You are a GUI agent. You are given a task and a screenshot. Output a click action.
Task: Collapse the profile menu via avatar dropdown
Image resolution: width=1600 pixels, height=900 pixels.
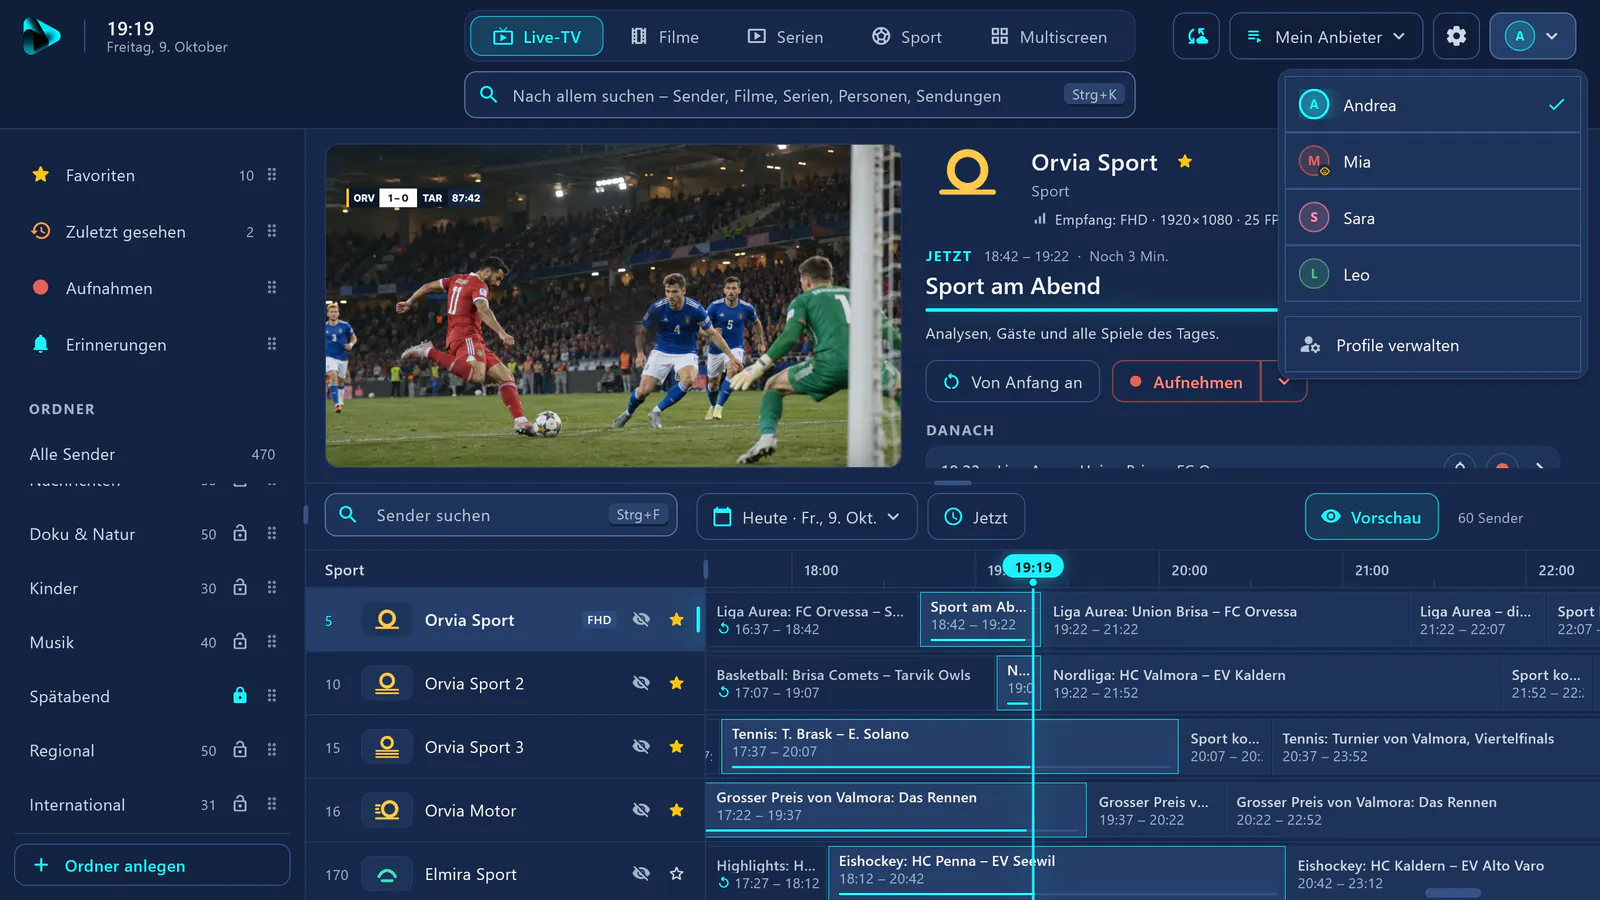pos(1533,36)
